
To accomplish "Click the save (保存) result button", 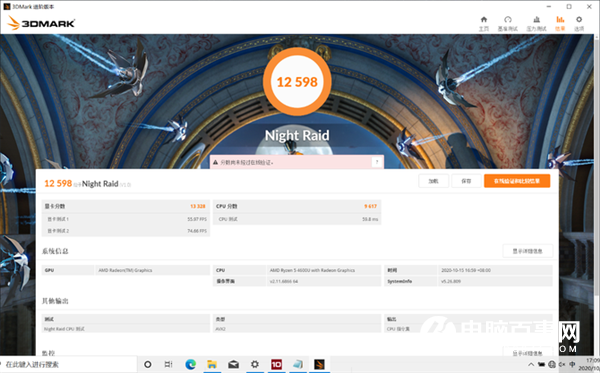I will pyautogui.click(x=466, y=181).
